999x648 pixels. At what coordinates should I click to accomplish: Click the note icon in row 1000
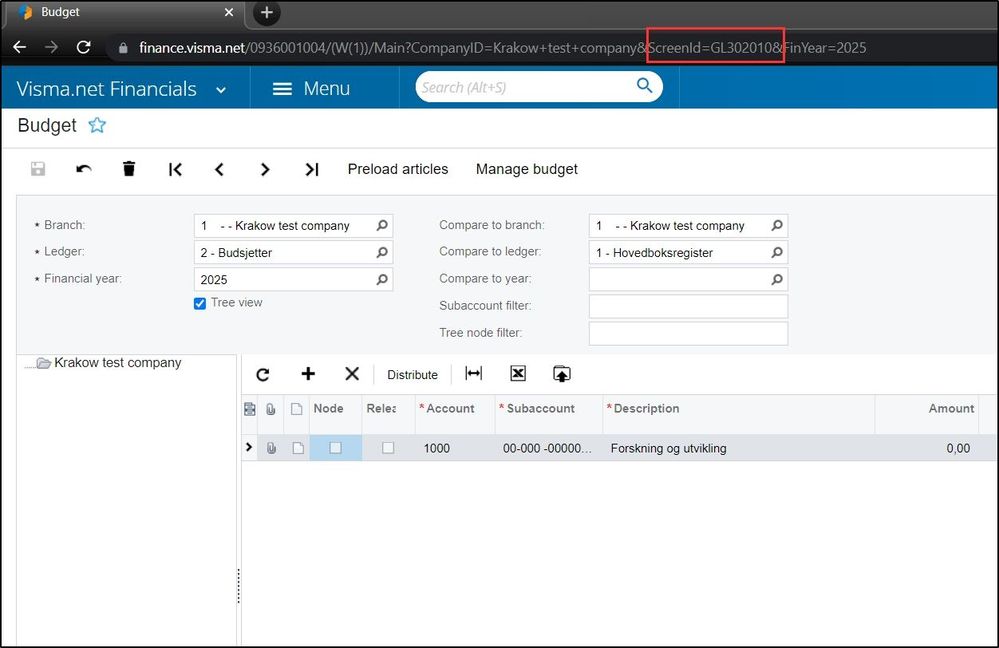coord(298,448)
